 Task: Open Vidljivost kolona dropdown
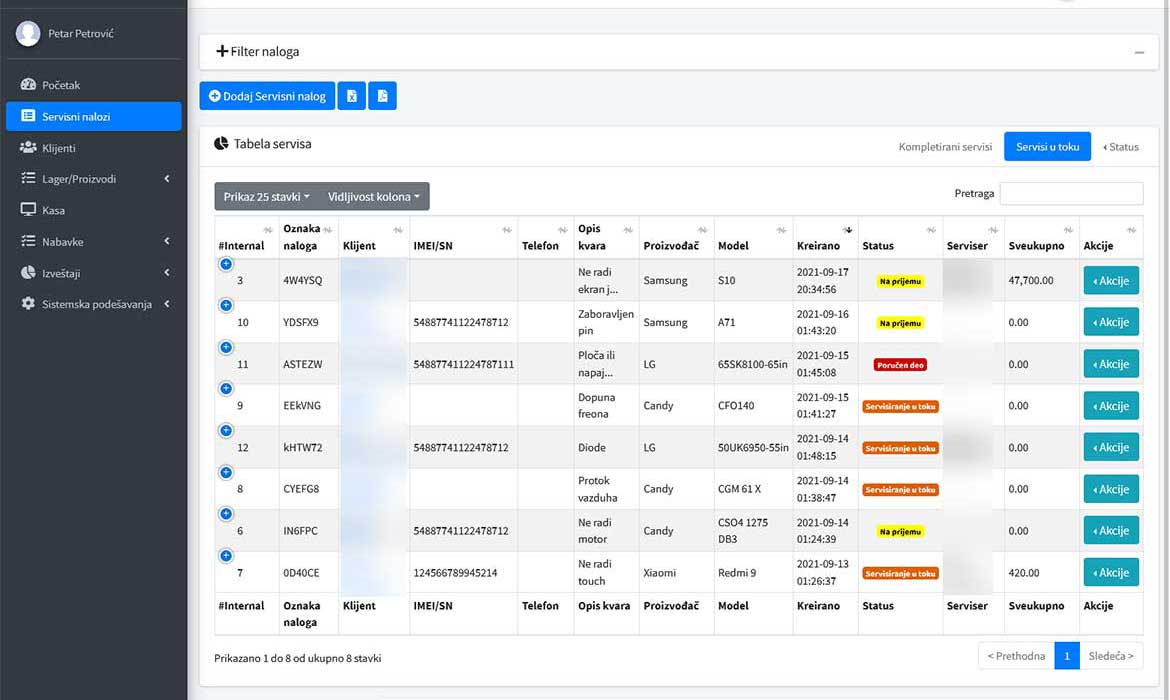(375, 197)
